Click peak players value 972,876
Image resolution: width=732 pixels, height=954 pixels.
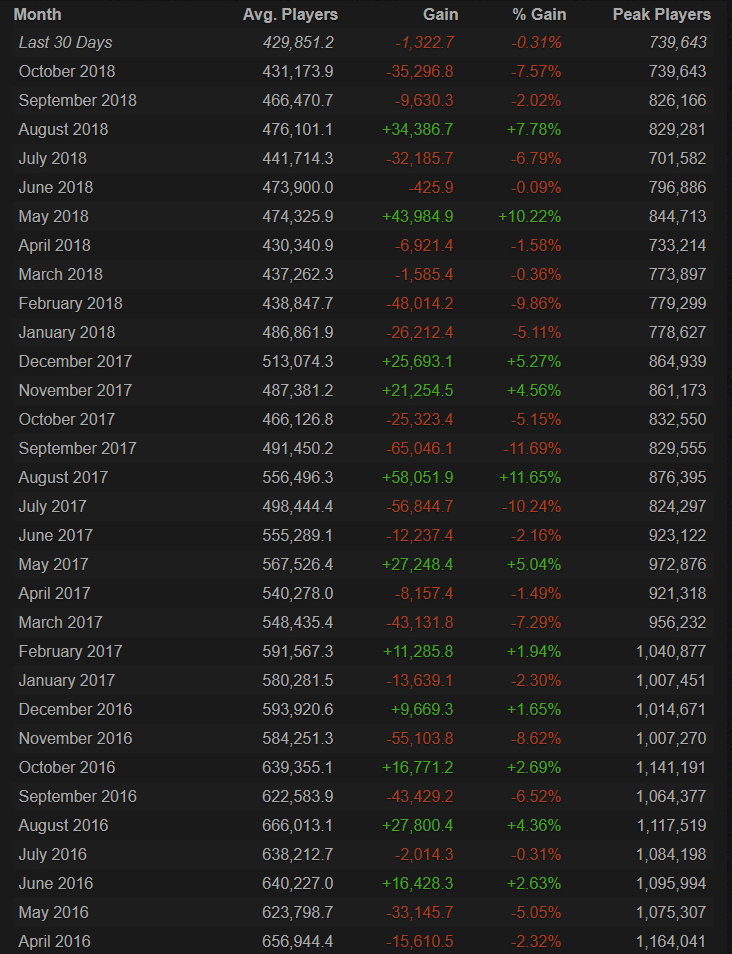point(677,564)
